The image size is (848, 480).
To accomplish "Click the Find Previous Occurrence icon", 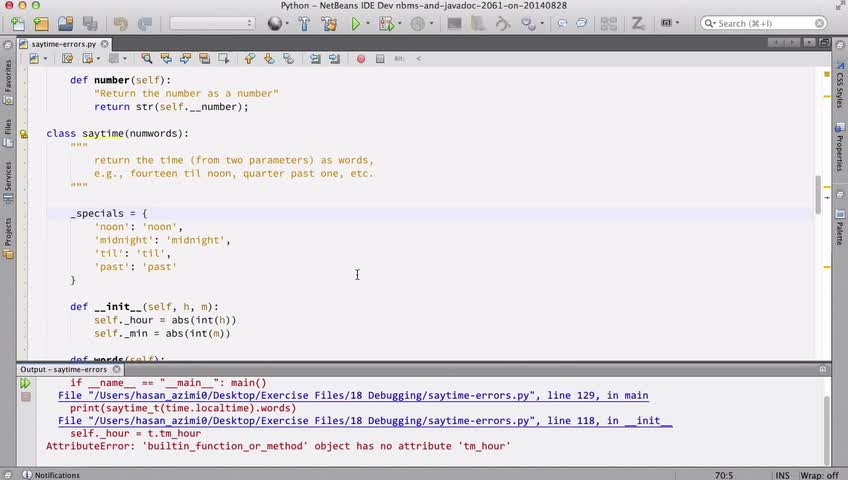I will click(166, 58).
